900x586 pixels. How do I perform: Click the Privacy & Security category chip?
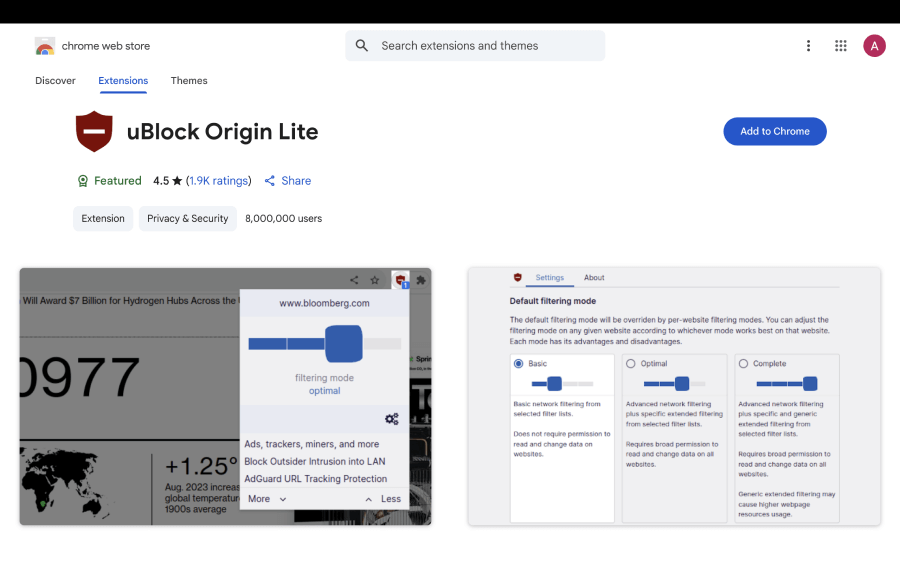pos(188,218)
